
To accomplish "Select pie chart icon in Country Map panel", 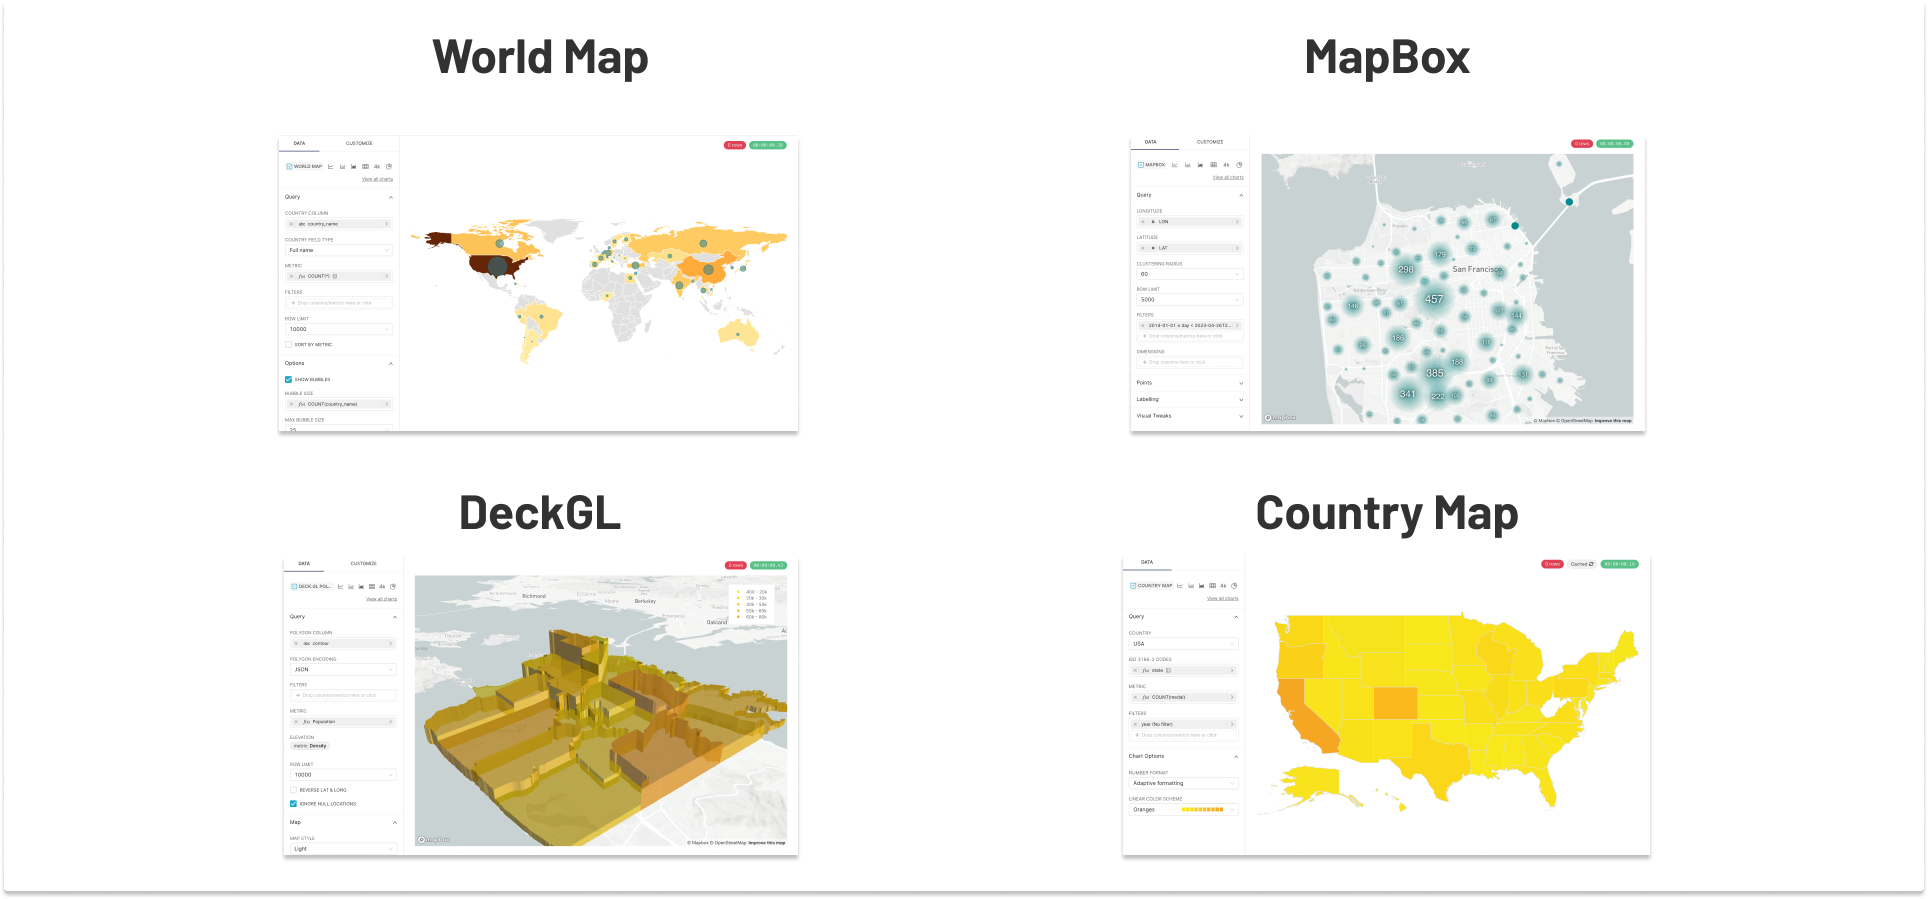I will pyautogui.click(x=1234, y=586).
